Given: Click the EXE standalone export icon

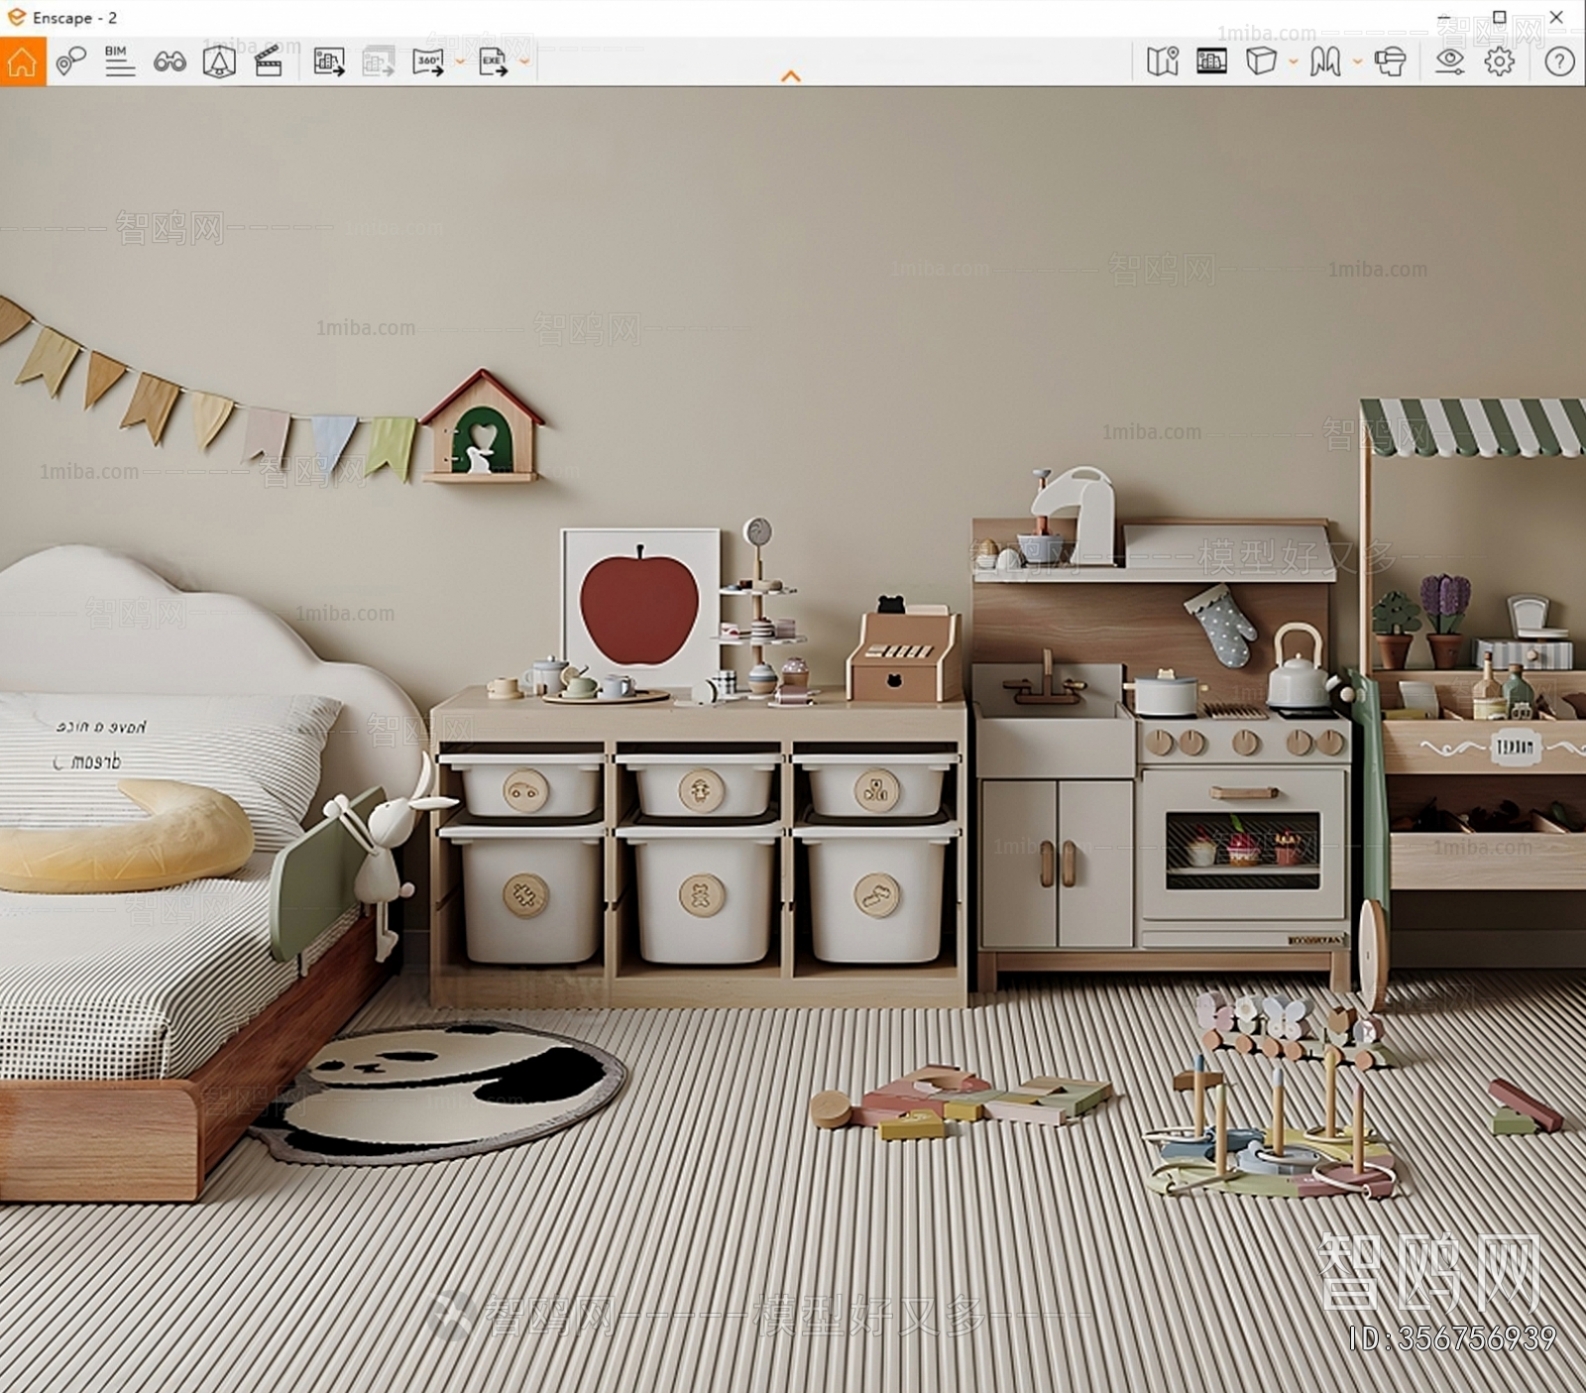Looking at the screenshot, I should 493,62.
